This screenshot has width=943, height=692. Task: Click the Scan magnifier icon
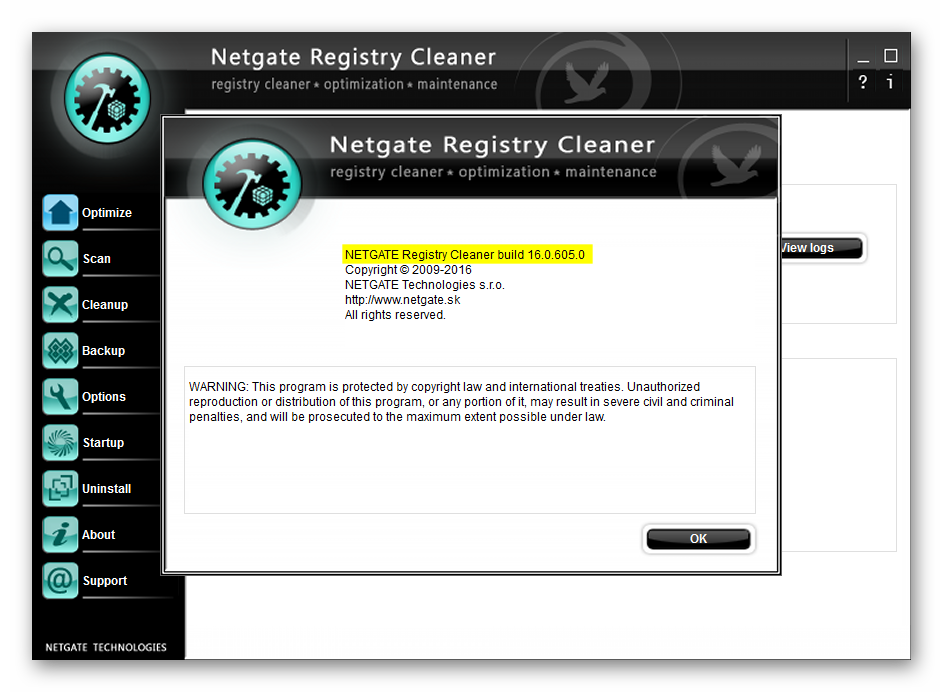(60, 259)
